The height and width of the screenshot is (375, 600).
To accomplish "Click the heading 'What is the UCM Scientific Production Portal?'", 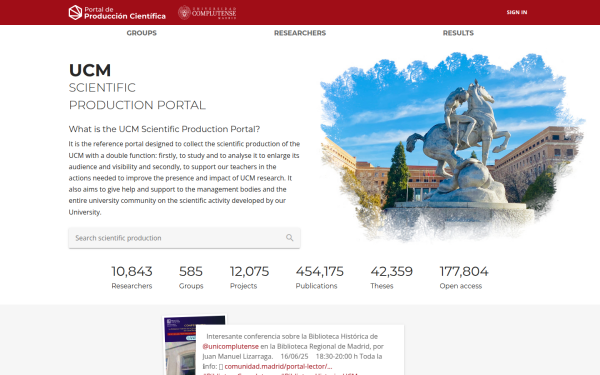I will pyautogui.click(x=164, y=129).
